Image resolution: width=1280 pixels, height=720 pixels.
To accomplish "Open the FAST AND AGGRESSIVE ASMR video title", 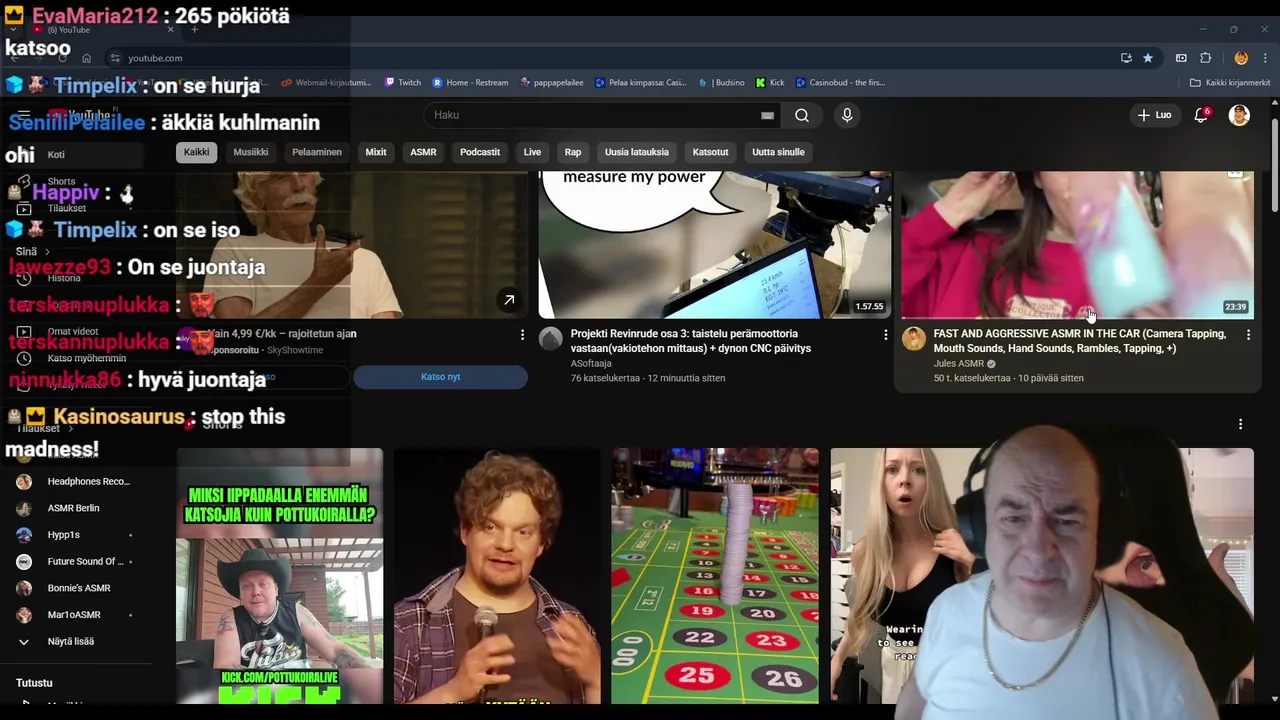I will [1080, 341].
